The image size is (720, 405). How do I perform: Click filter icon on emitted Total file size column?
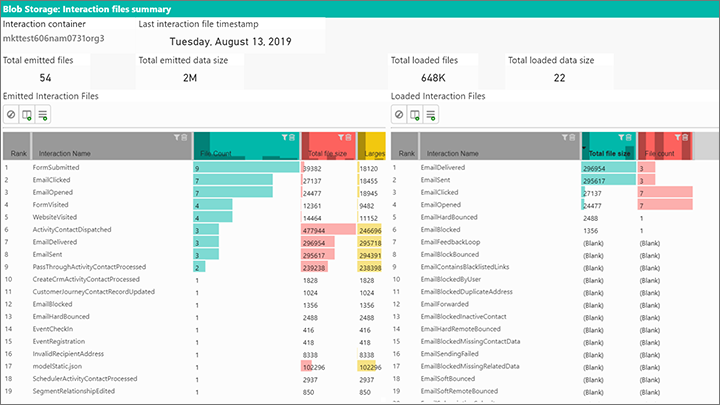tap(341, 137)
